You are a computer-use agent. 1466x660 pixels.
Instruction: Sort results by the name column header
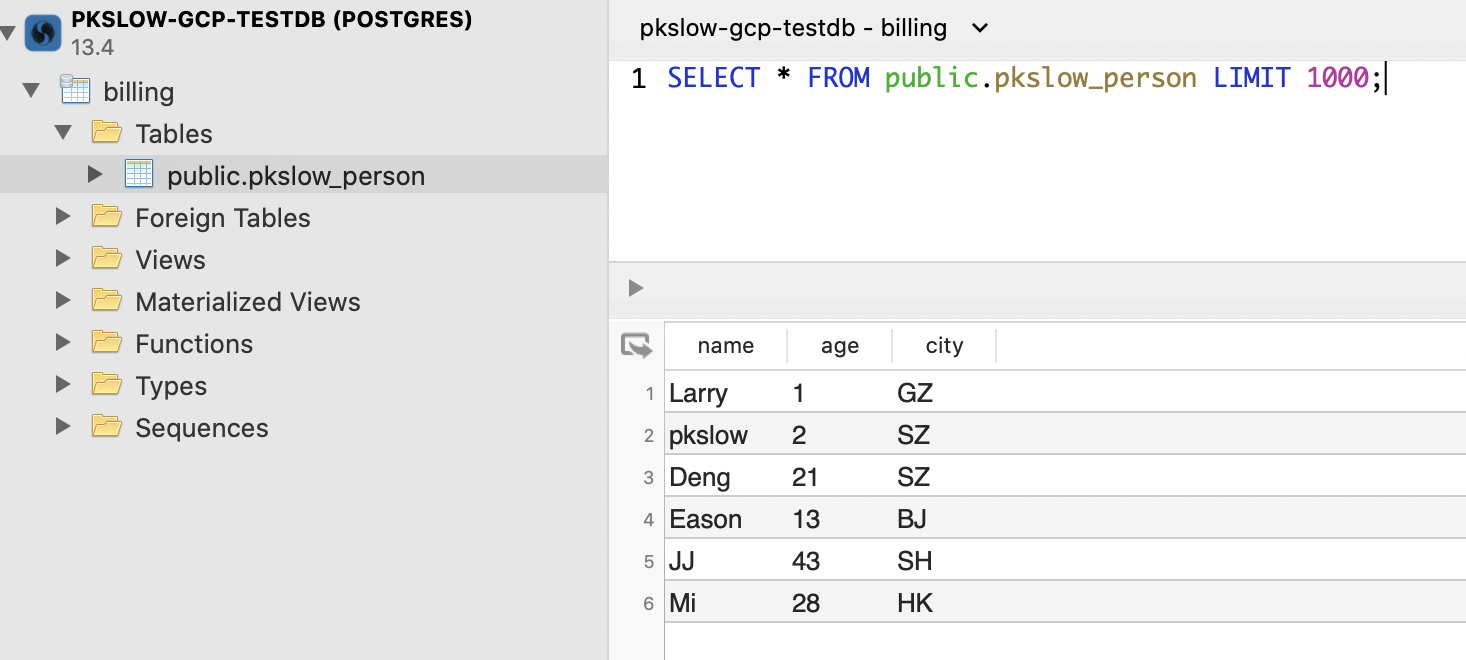click(x=726, y=346)
